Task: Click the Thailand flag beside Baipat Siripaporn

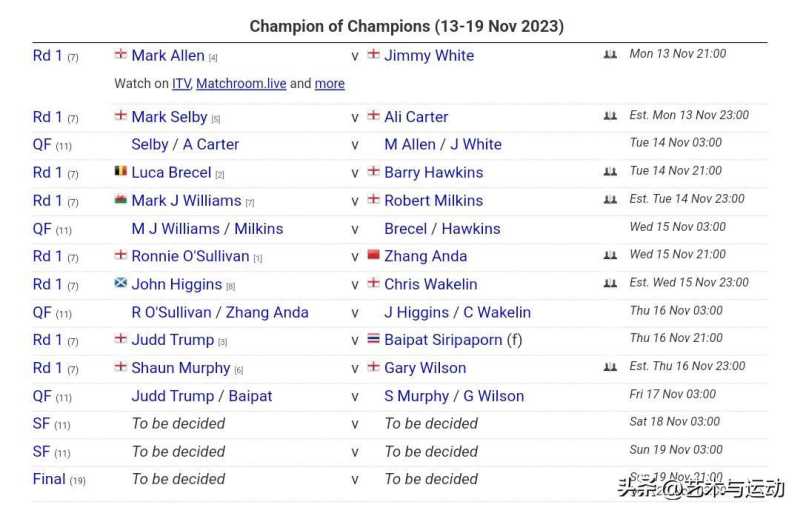Action: tap(374, 340)
